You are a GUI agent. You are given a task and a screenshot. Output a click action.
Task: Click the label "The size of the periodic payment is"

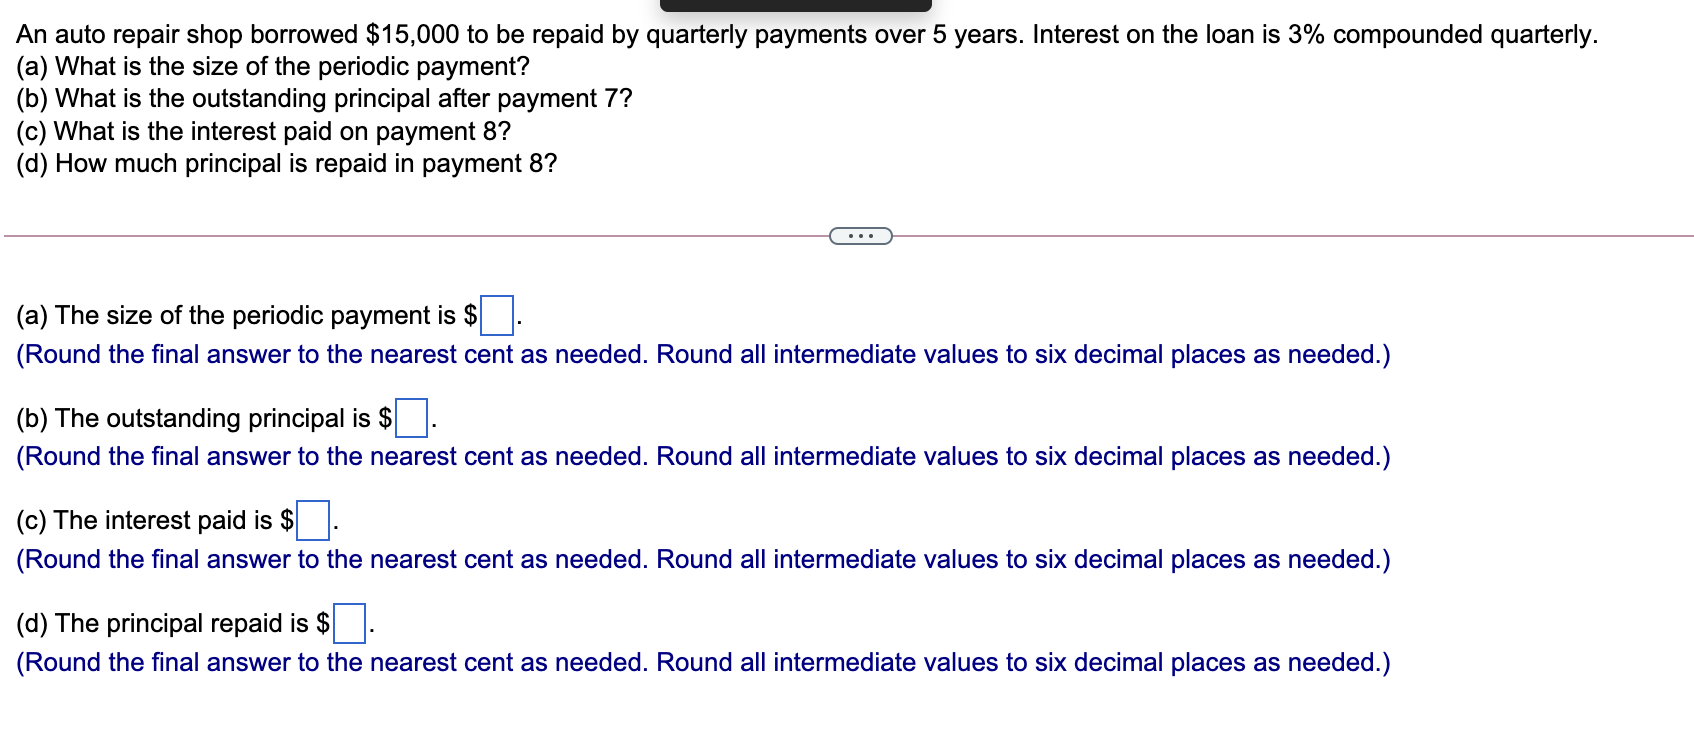pos(255,315)
